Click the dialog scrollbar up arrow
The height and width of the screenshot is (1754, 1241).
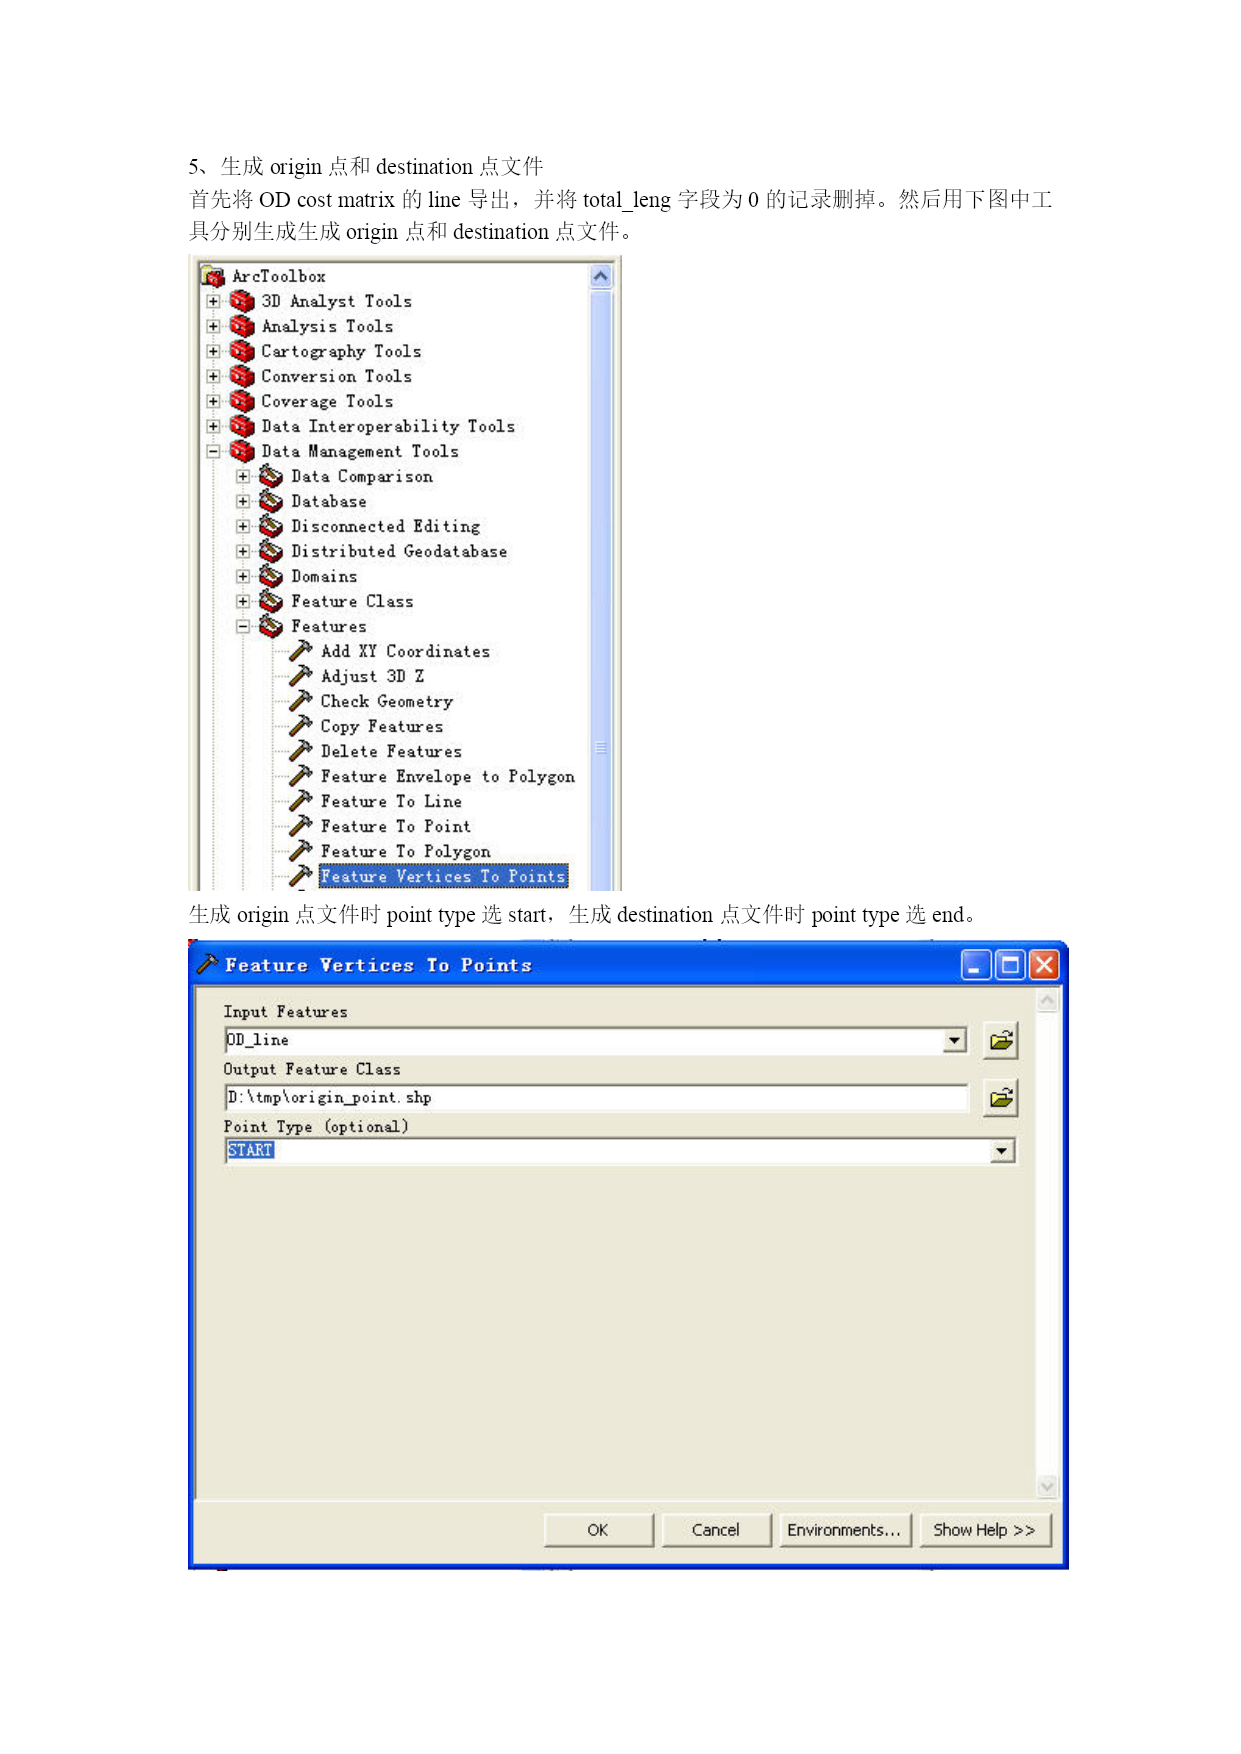1047,1000
